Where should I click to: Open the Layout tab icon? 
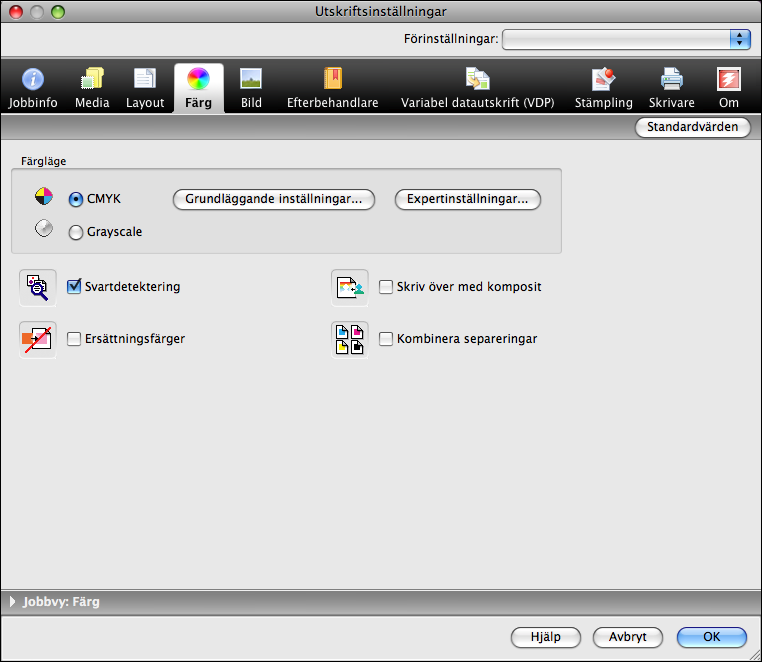click(145, 78)
